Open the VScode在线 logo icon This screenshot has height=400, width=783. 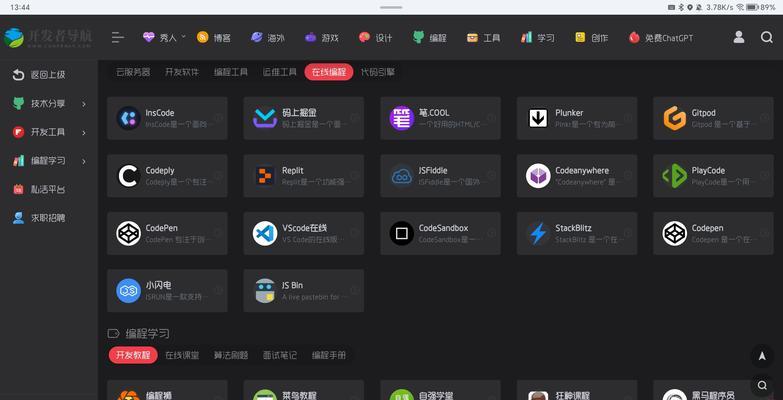[x=265, y=233]
